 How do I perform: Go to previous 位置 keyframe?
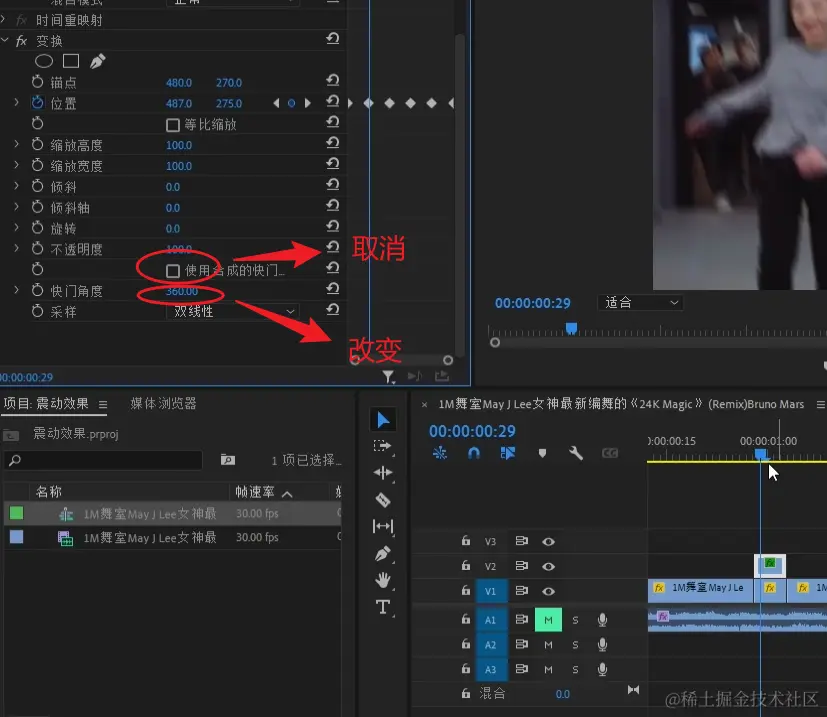pyautogui.click(x=276, y=103)
